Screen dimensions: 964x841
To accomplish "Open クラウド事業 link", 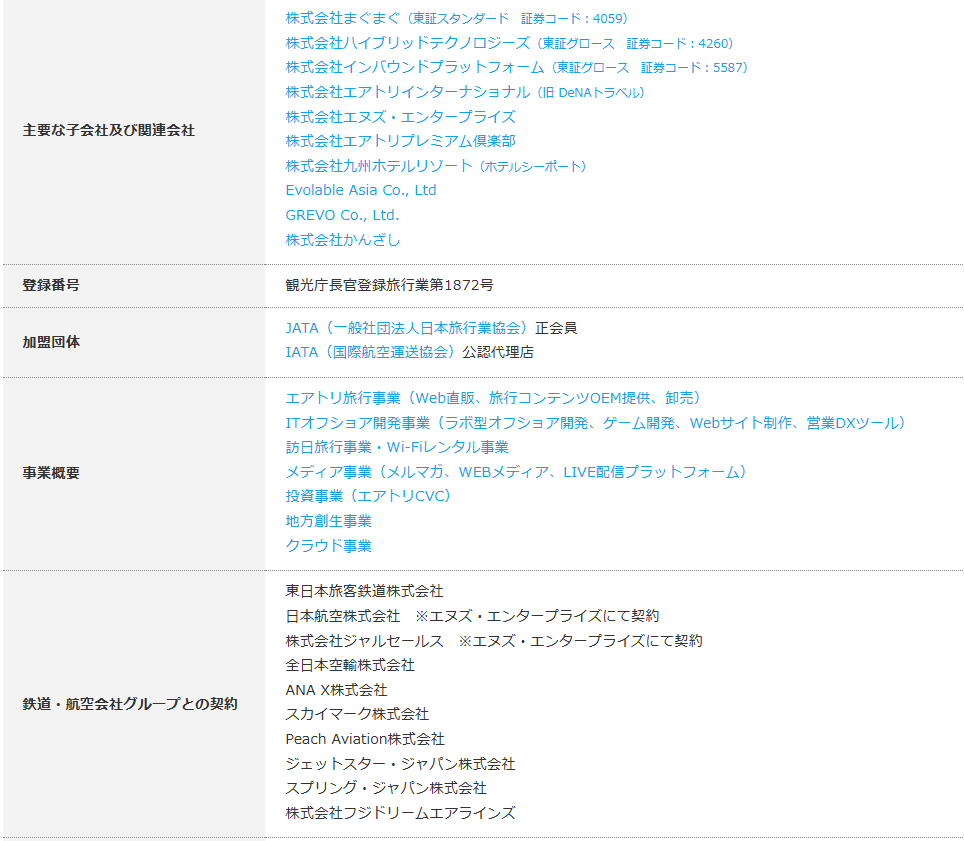I will click(329, 546).
